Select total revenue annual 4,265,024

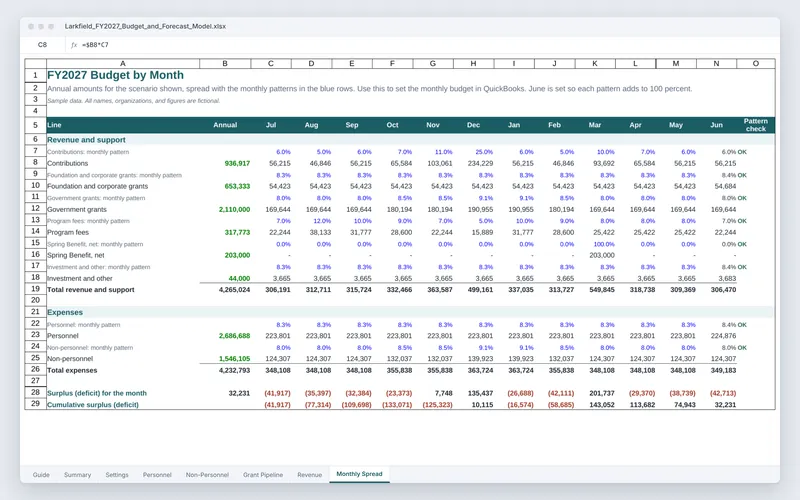[x=235, y=289]
